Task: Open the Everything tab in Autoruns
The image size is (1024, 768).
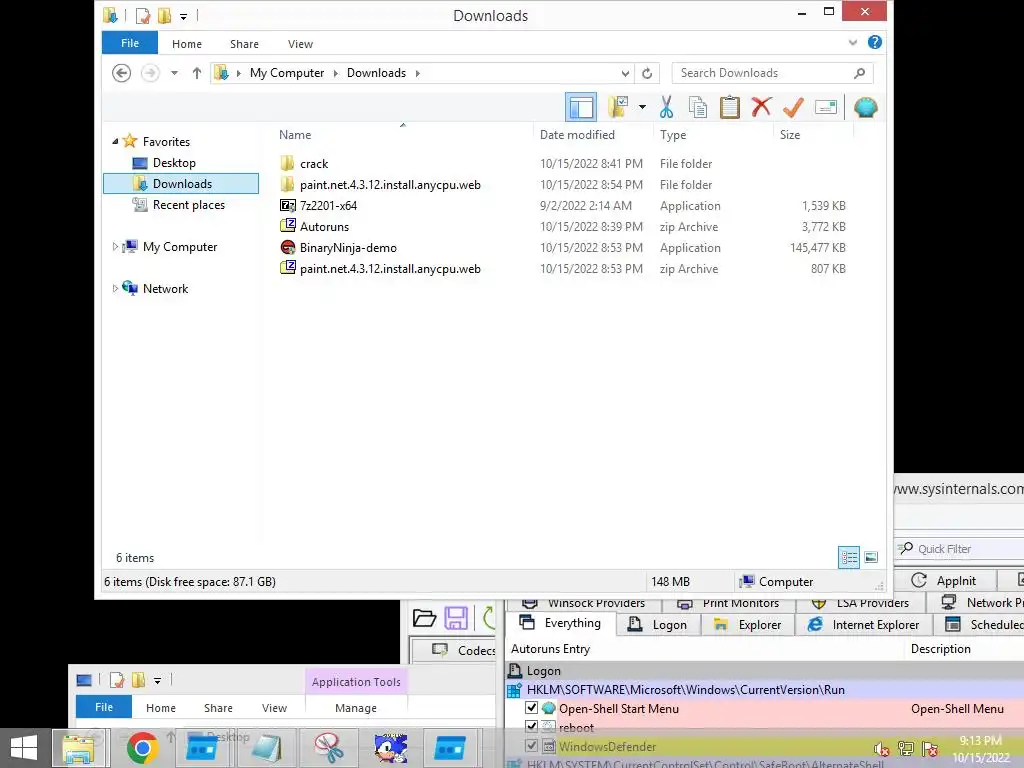Action: pos(560,624)
